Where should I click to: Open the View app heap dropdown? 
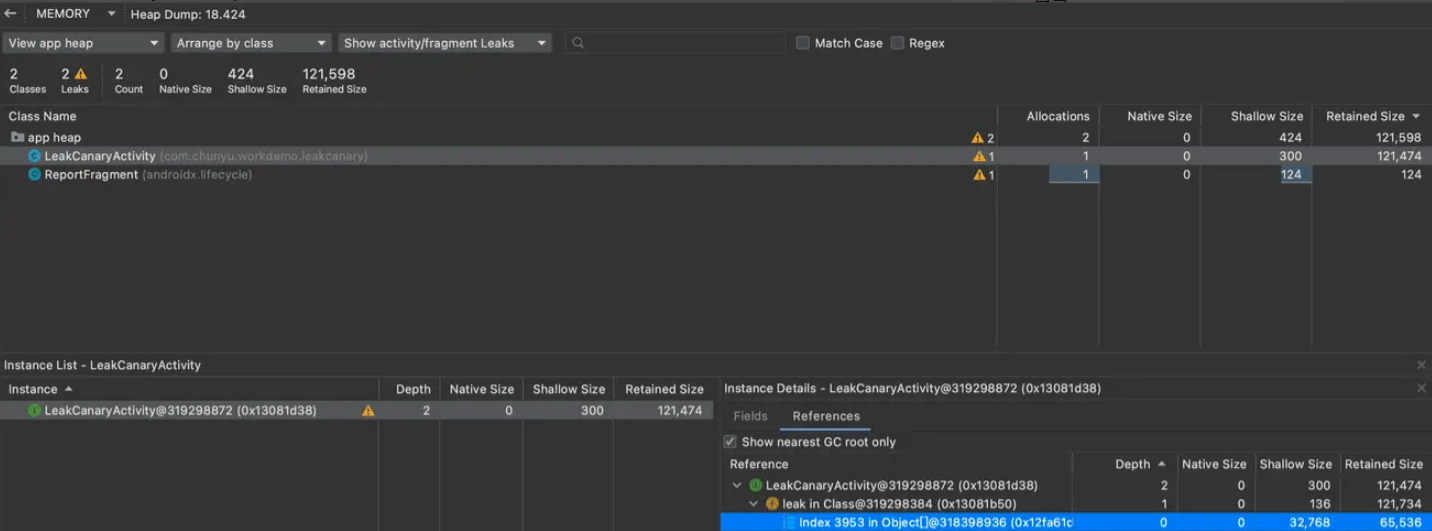click(84, 43)
